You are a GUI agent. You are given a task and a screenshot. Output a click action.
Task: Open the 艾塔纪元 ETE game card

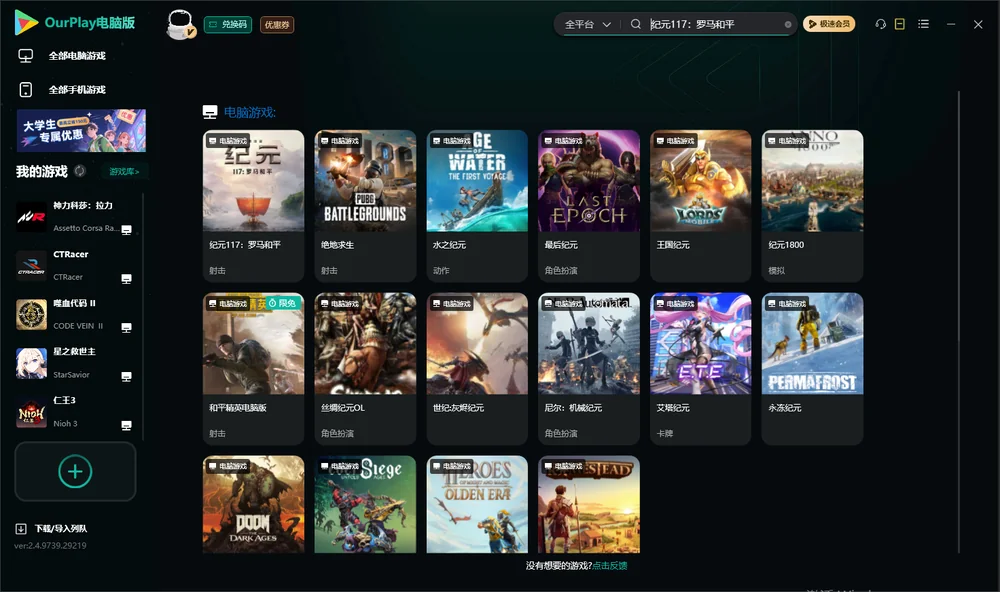pos(701,368)
